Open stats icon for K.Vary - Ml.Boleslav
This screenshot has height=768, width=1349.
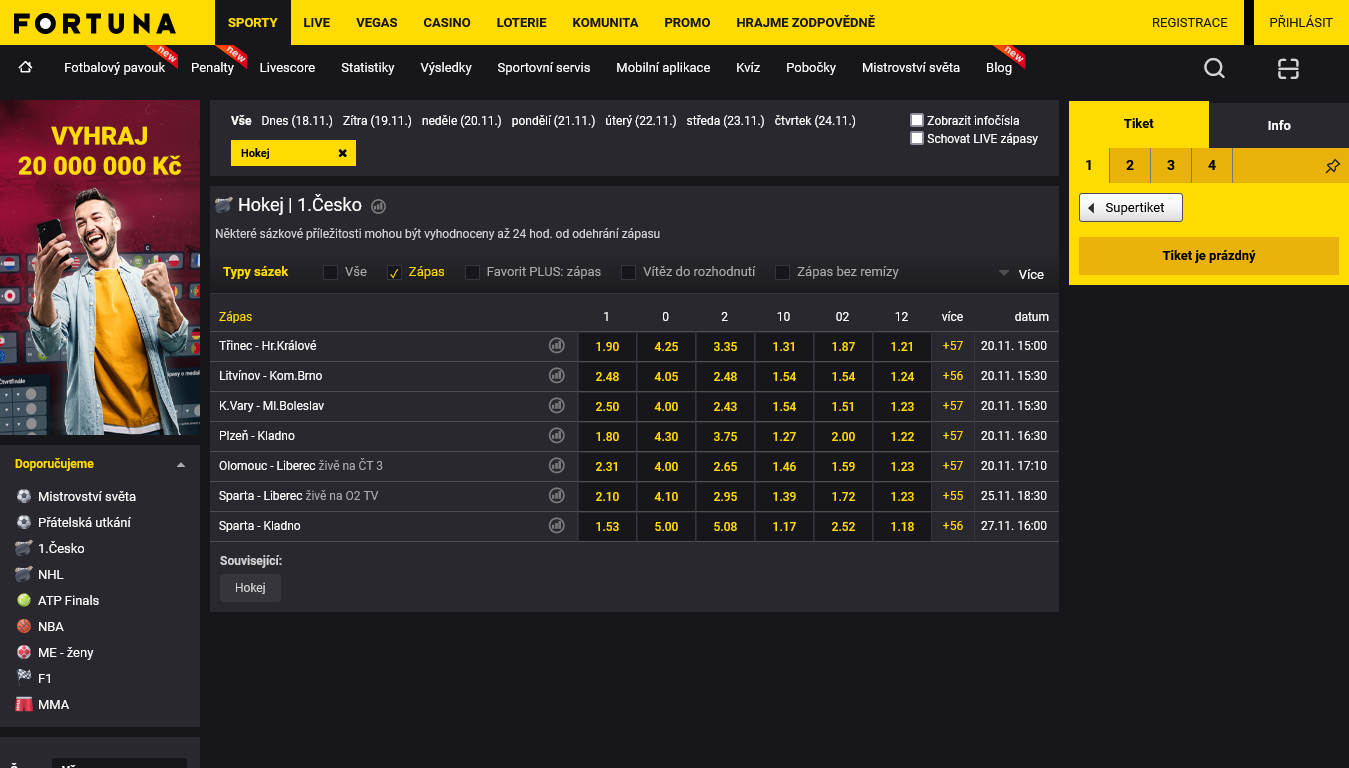(x=557, y=405)
